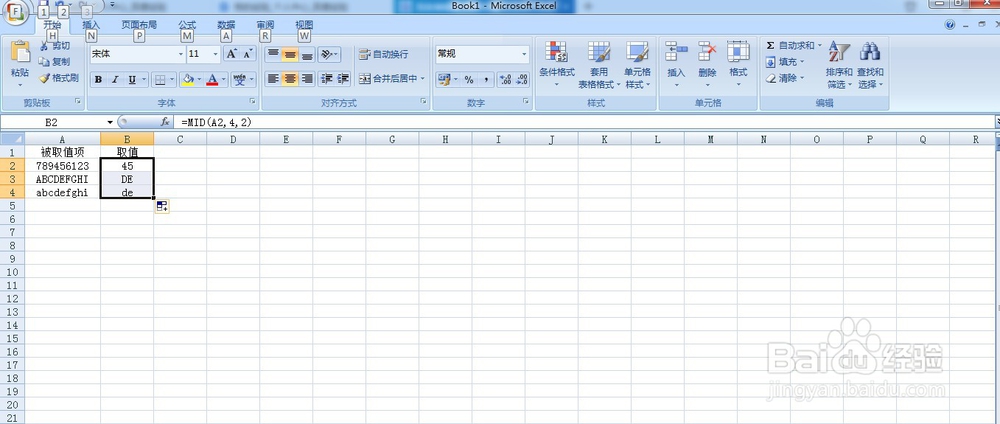Select the Format Painter (格式刷)

(59, 78)
